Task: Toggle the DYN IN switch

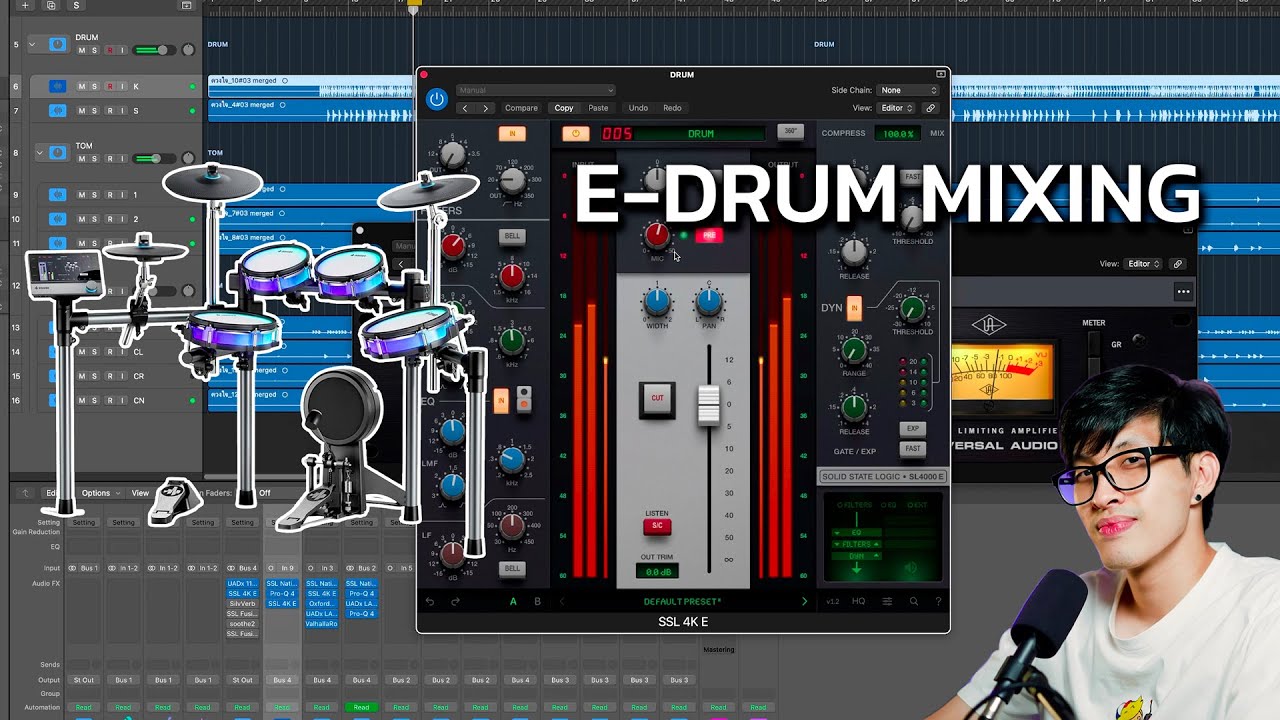Action: pos(854,308)
